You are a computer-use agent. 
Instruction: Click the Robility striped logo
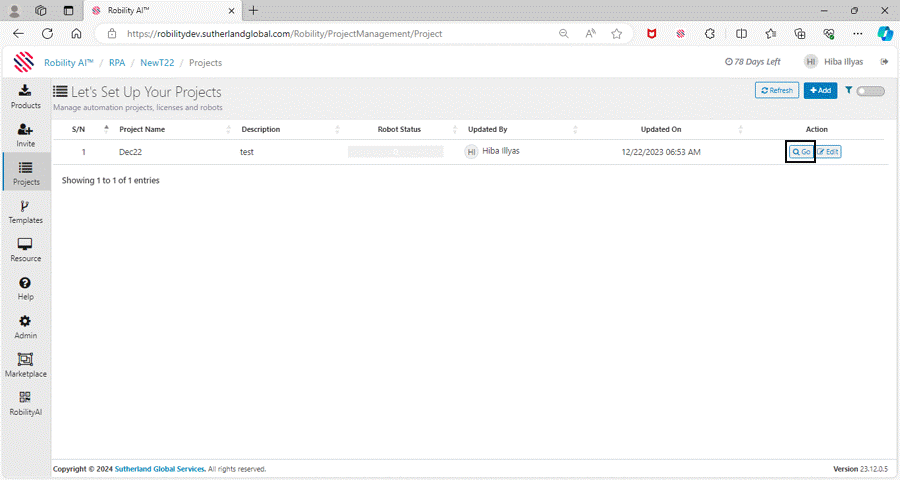click(24, 62)
